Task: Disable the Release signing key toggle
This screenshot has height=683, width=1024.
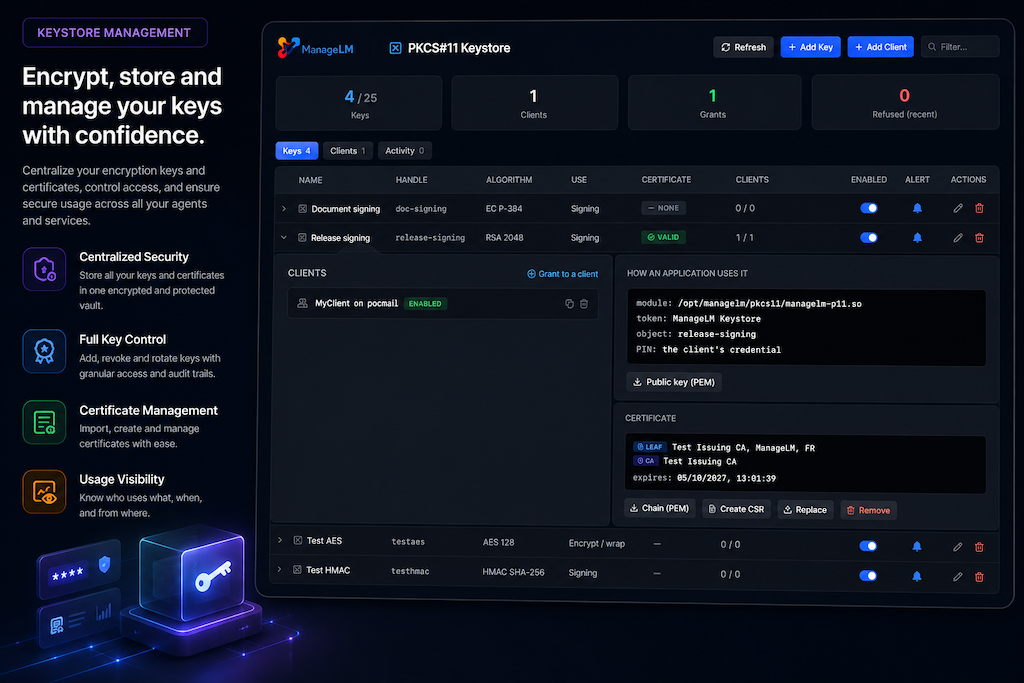Action: pos(869,238)
